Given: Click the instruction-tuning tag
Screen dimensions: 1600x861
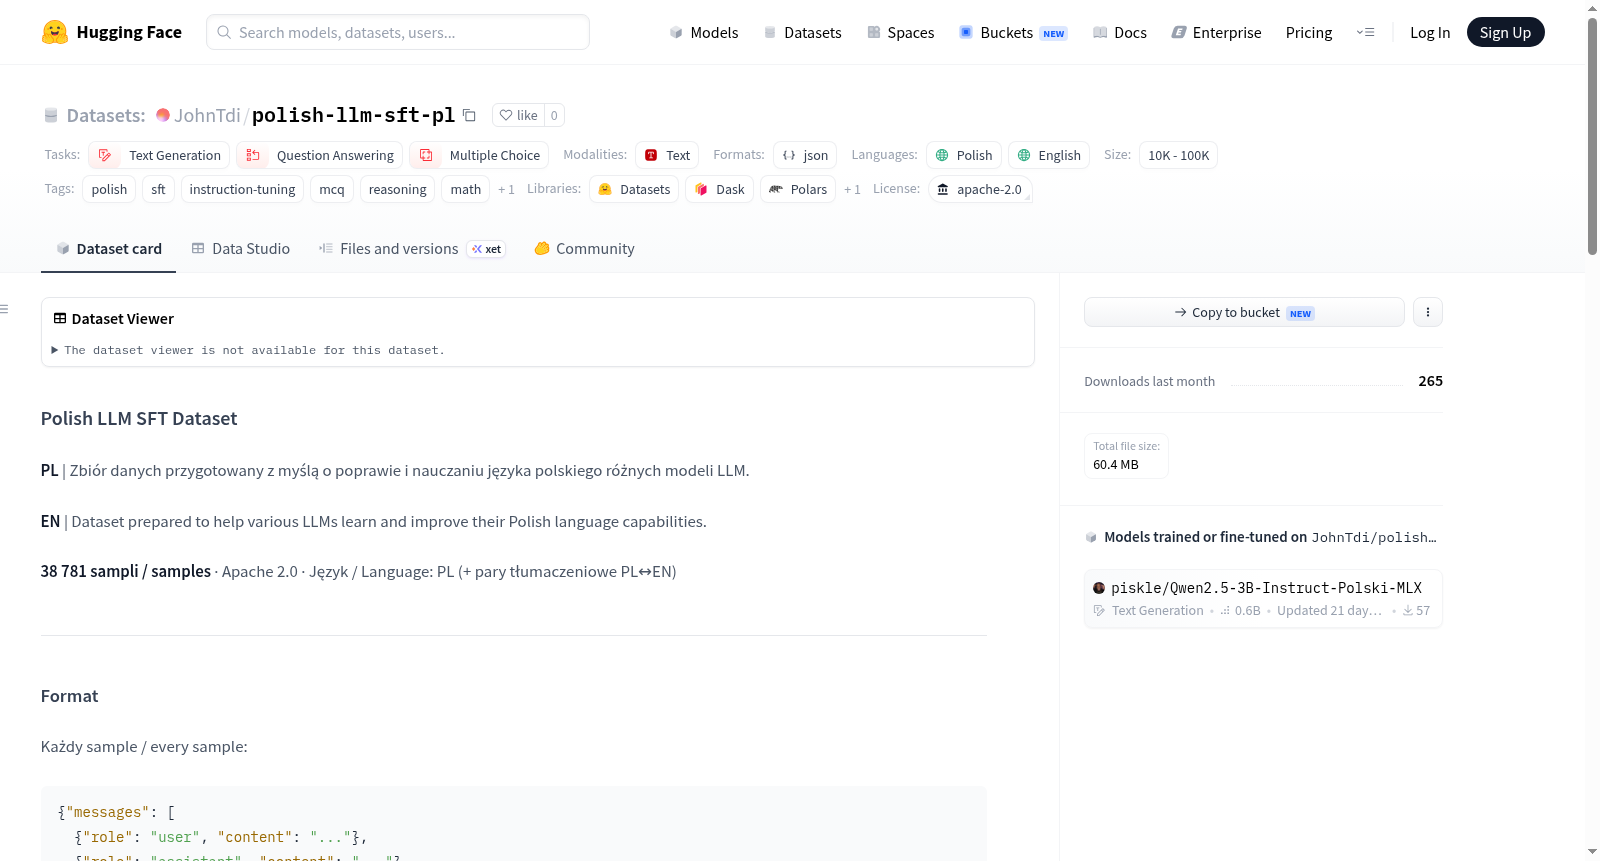Looking at the screenshot, I should pyautogui.click(x=242, y=189).
